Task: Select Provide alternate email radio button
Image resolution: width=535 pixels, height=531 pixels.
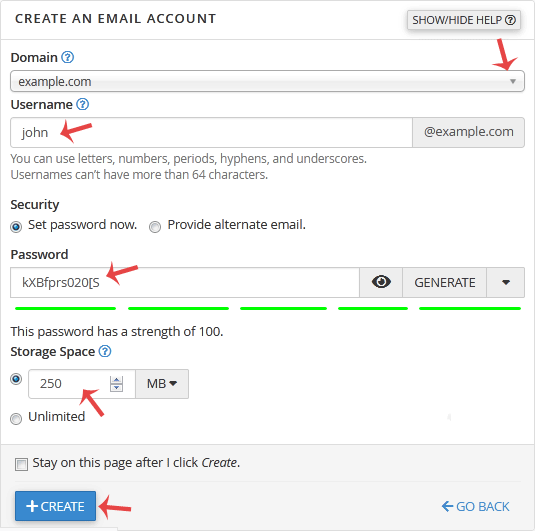Action: [155, 227]
